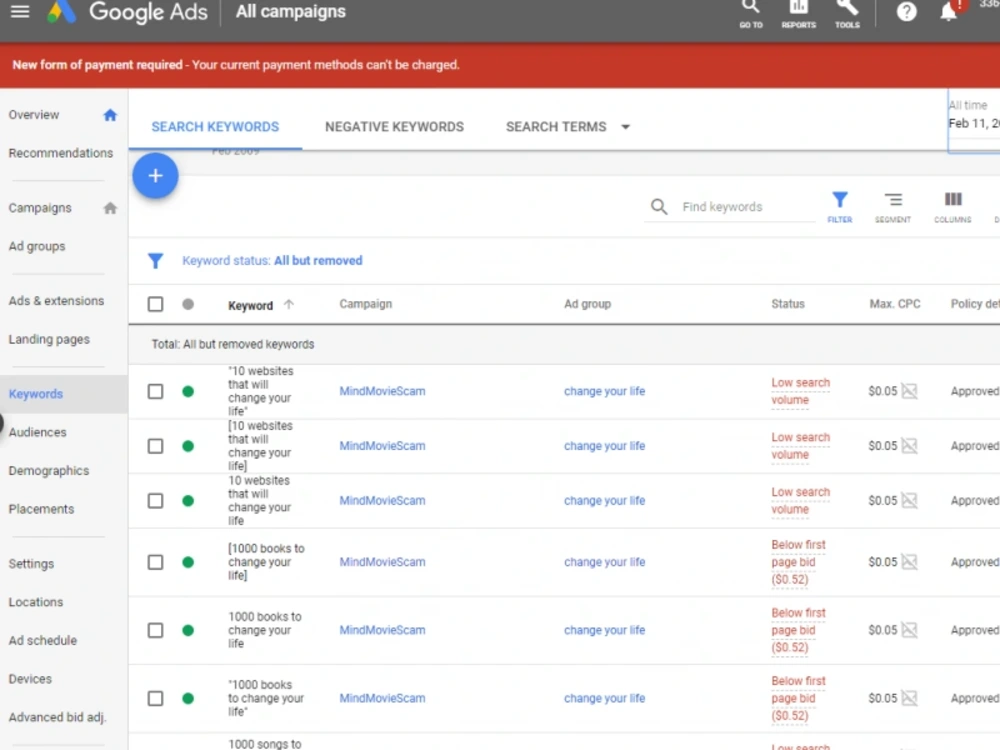Click the funnel icon beside Keyword status
Screen dimensions: 1000x750
156,260
